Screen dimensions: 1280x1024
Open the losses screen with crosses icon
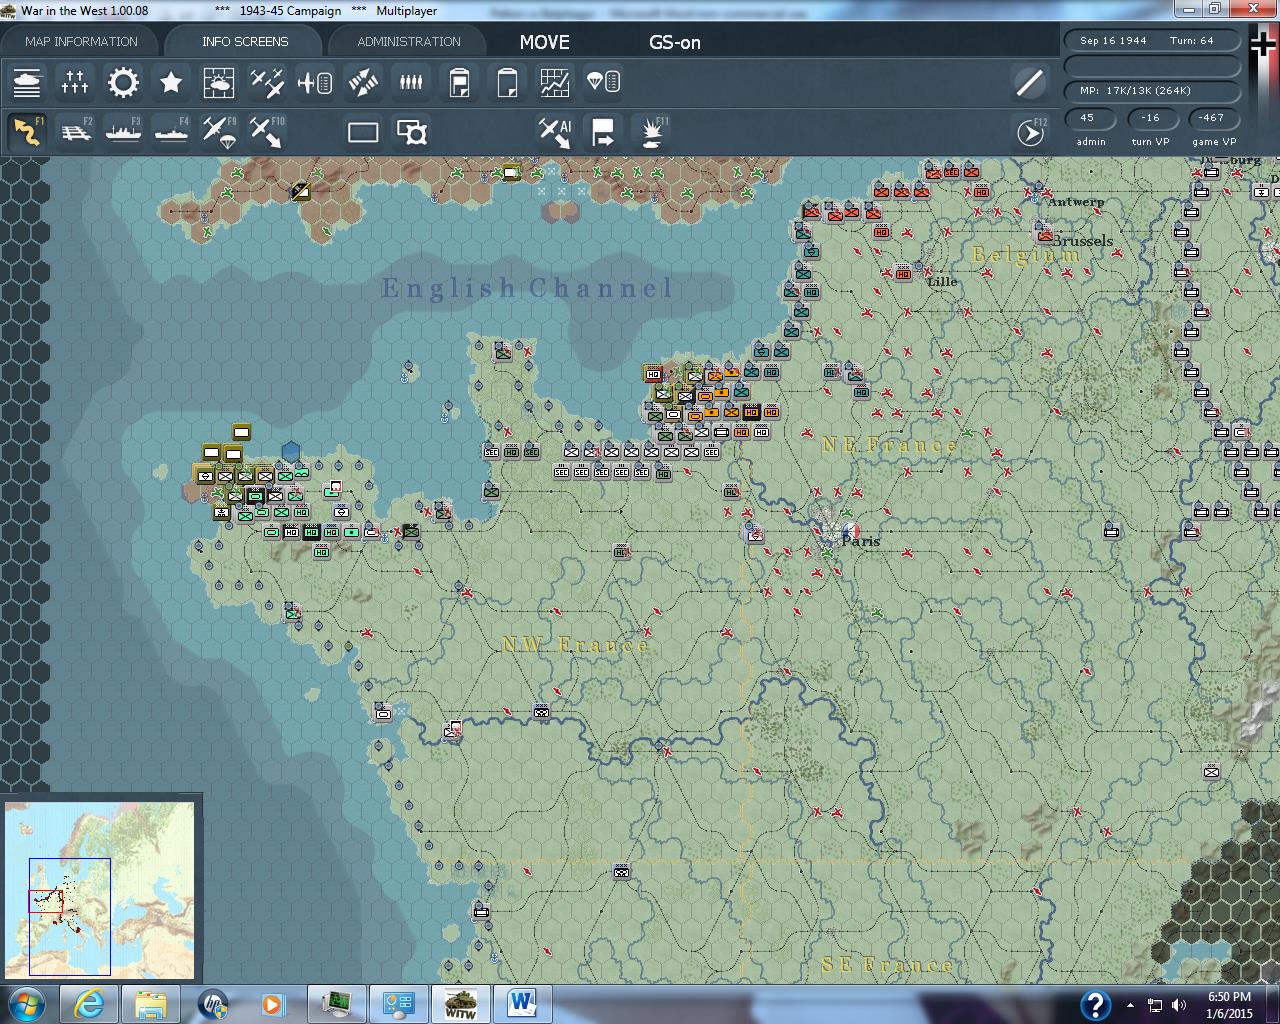pos(75,82)
